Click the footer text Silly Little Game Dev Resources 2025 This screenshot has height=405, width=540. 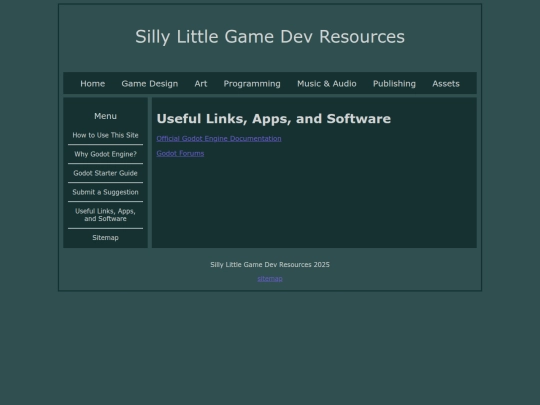click(x=270, y=264)
